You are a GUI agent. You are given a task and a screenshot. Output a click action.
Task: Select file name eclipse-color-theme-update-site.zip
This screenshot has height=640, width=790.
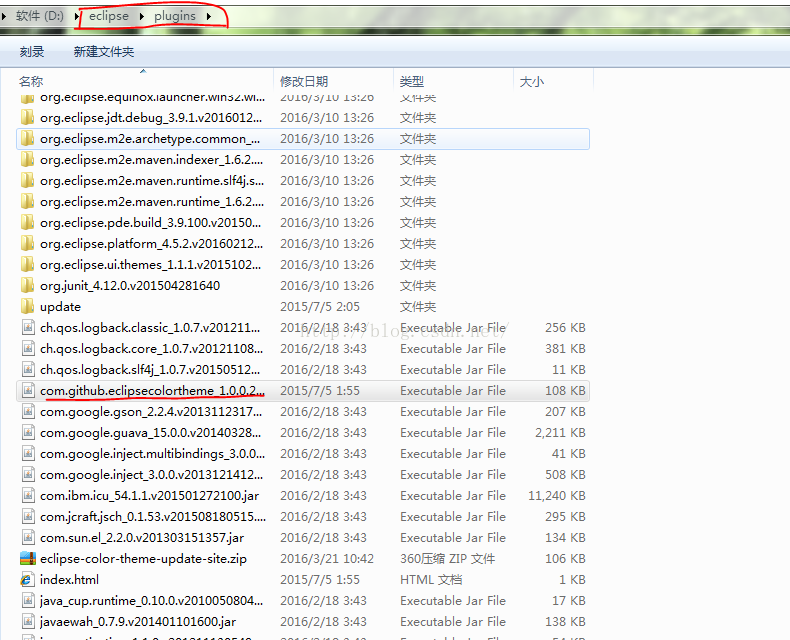144,558
